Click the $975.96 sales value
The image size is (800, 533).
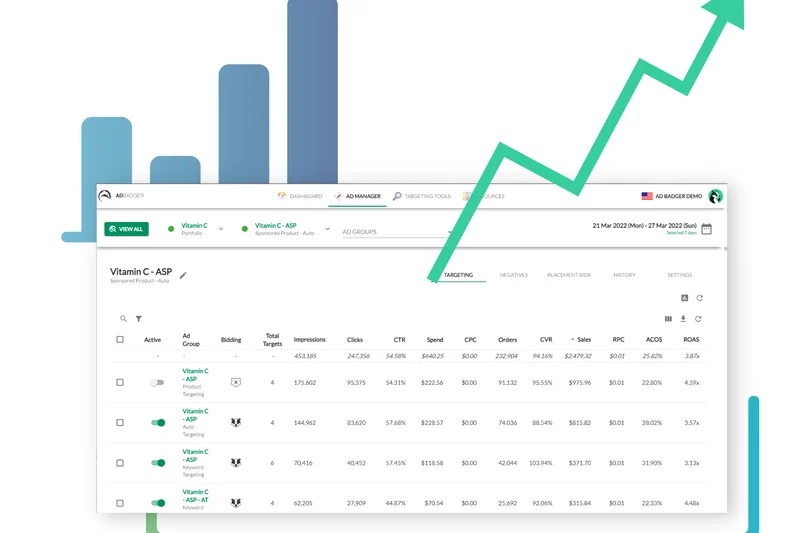[580, 383]
